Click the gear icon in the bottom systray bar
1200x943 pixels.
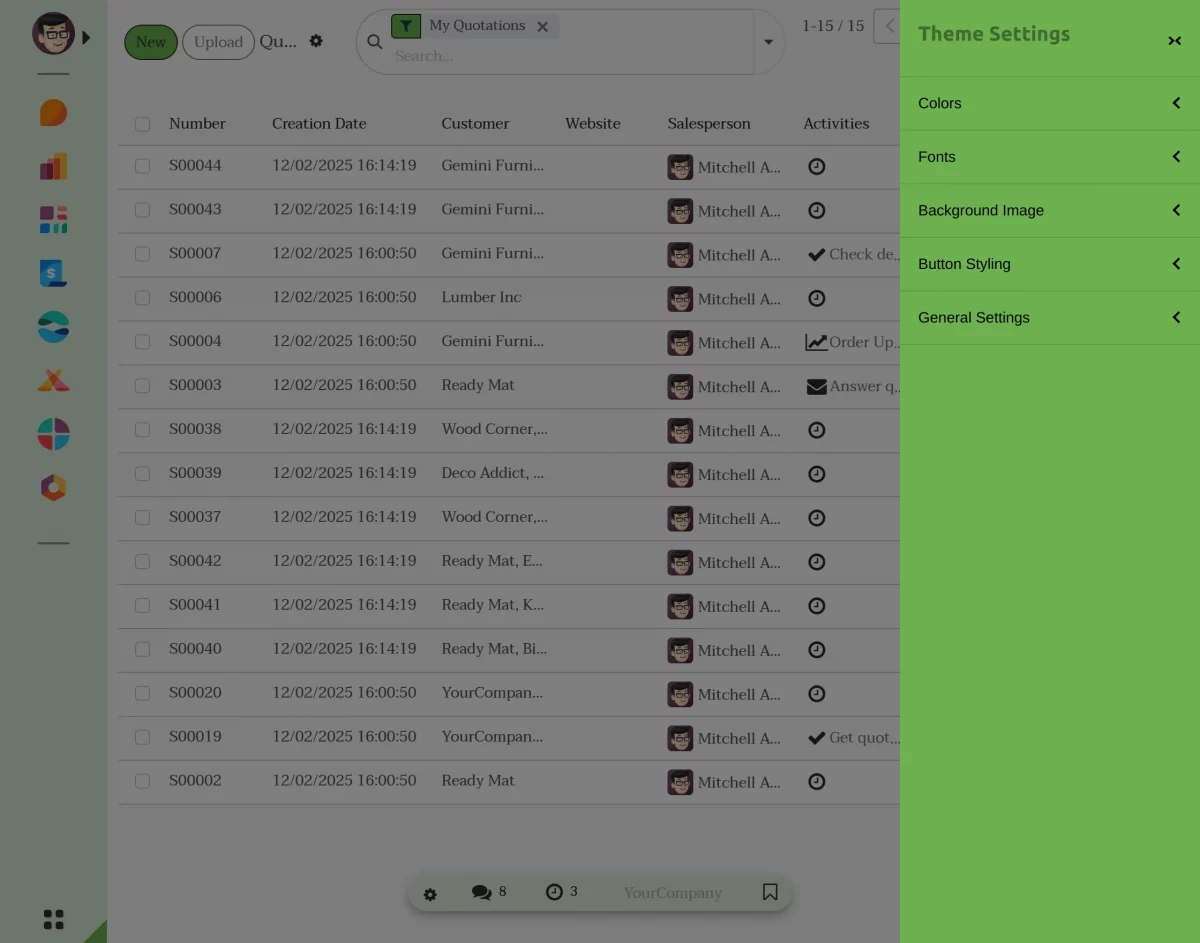point(430,894)
